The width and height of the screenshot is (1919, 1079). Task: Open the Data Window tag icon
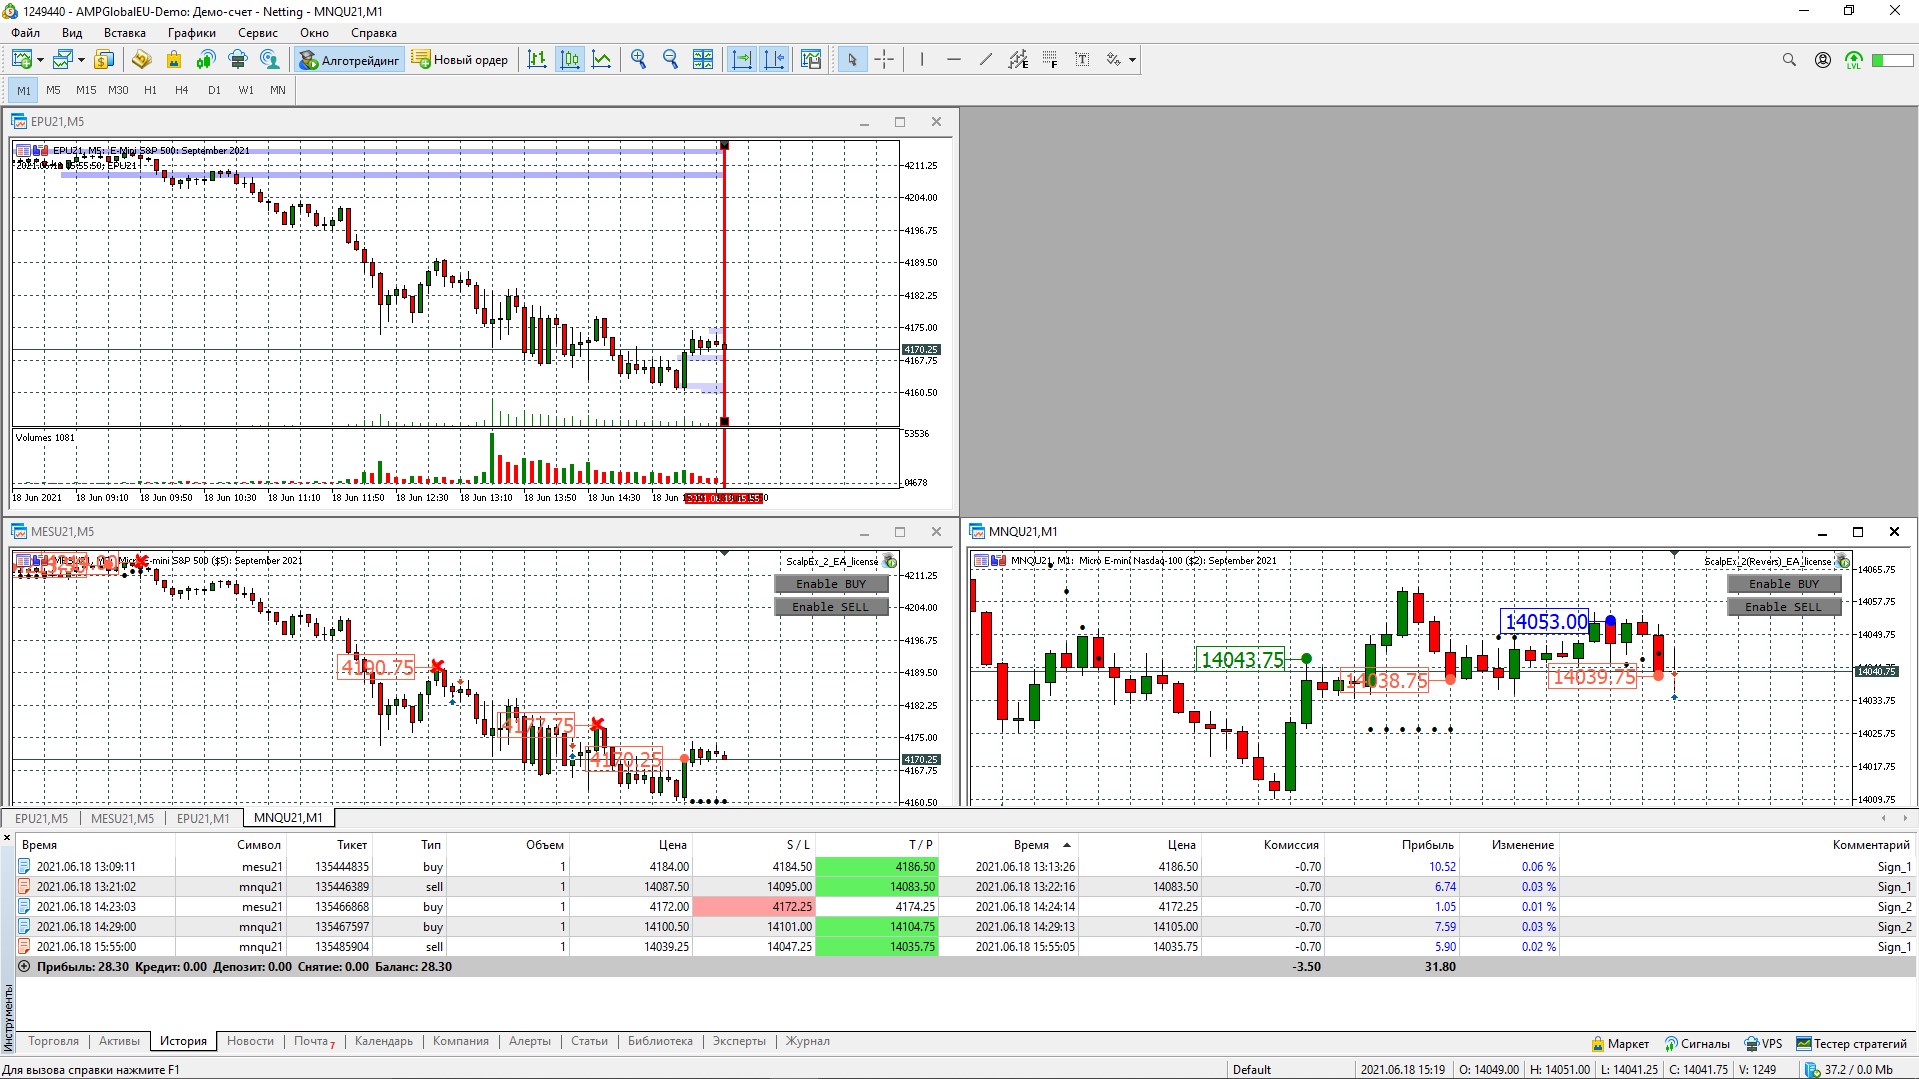141,60
